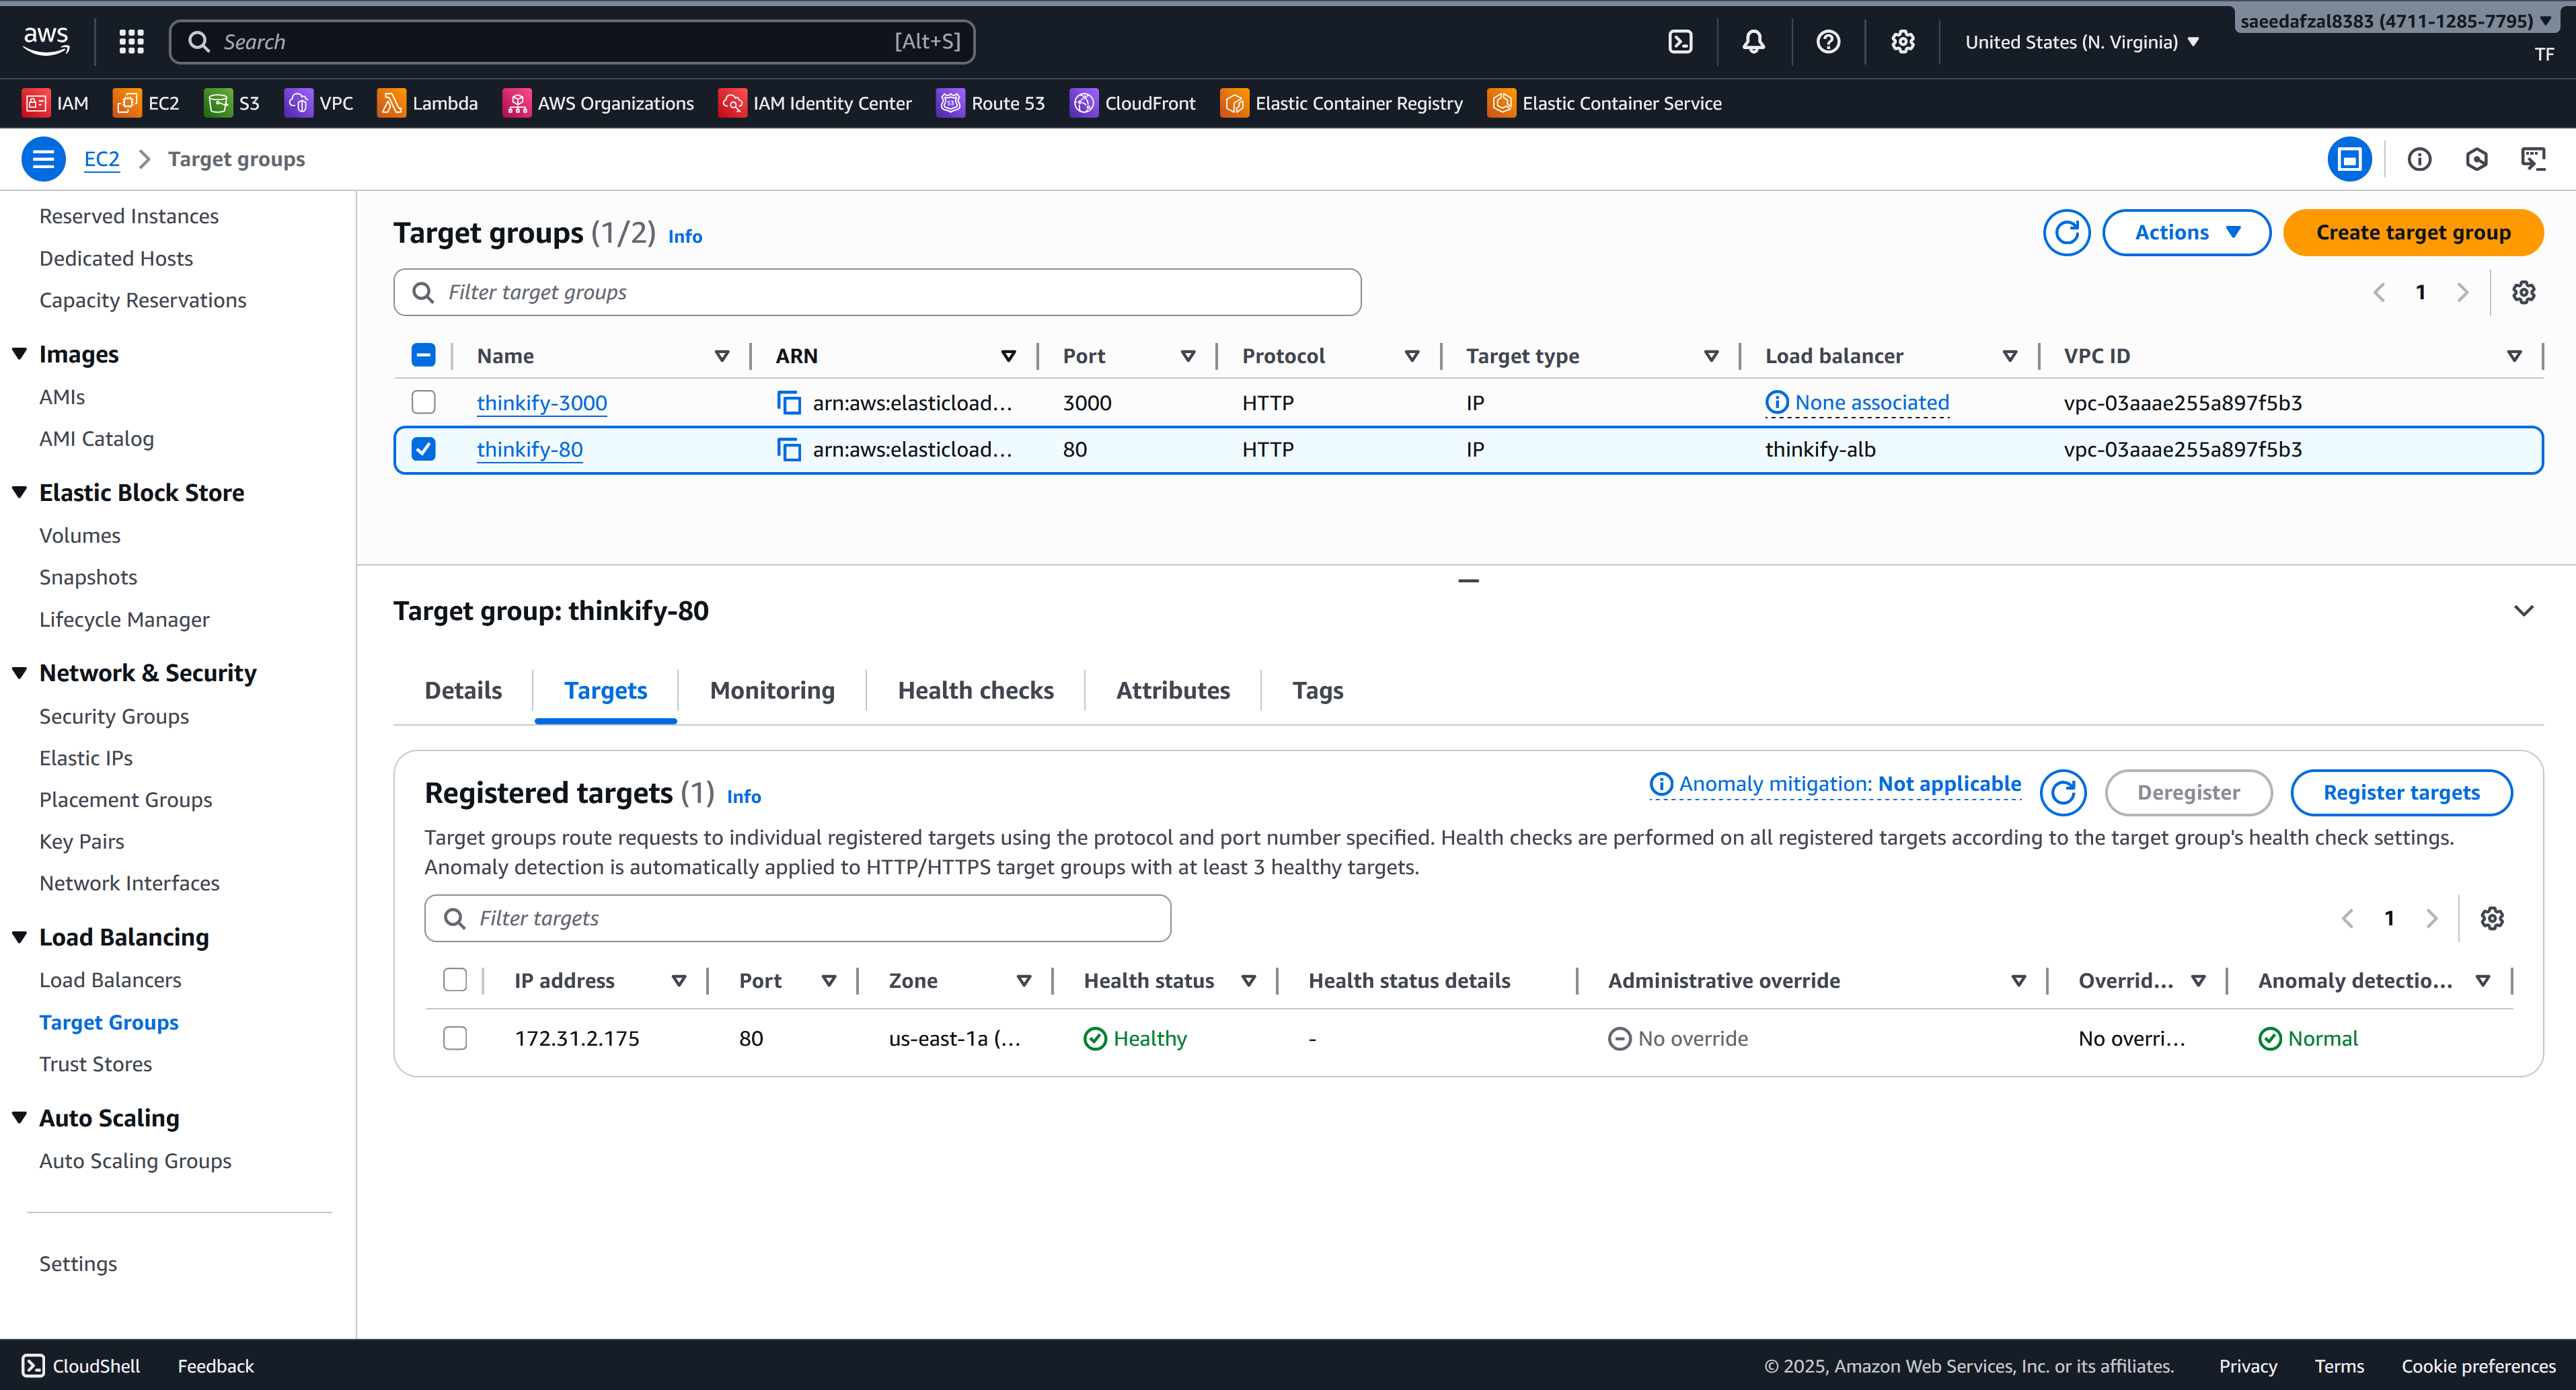Open the Actions dropdown menu
Viewport: 2576px width, 1390px height.
click(x=2186, y=233)
